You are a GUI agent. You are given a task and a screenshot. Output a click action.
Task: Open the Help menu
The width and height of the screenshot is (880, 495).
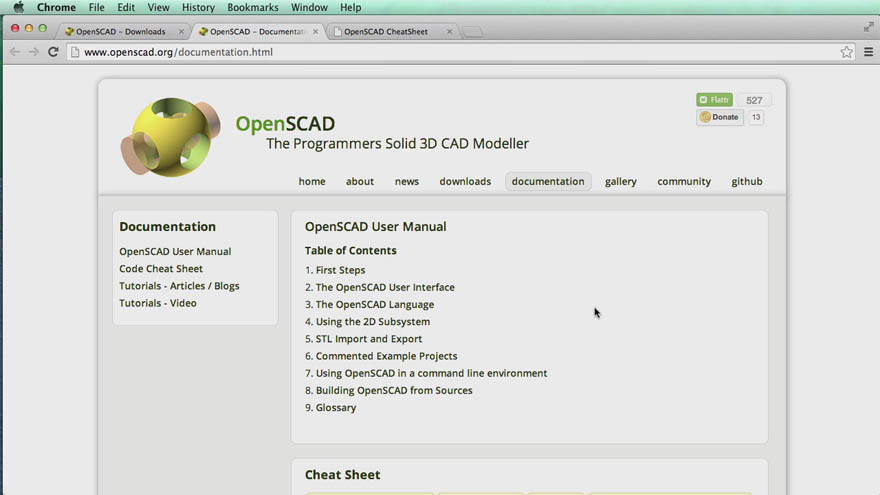coord(351,7)
